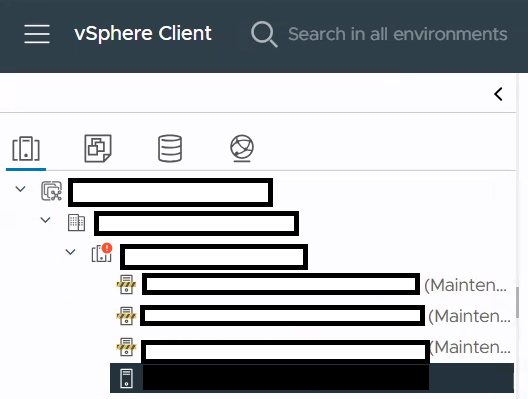Select the third maintenance mode host

coord(314,347)
